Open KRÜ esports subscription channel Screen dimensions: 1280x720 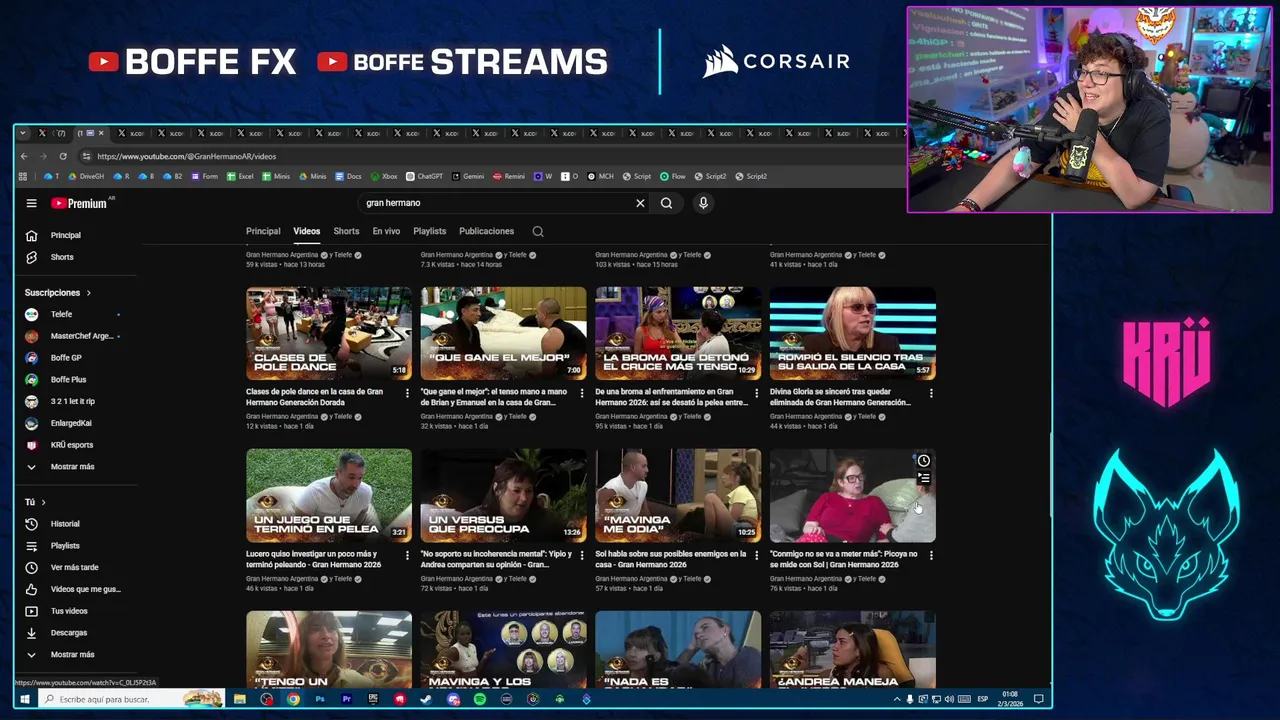(72, 445)
